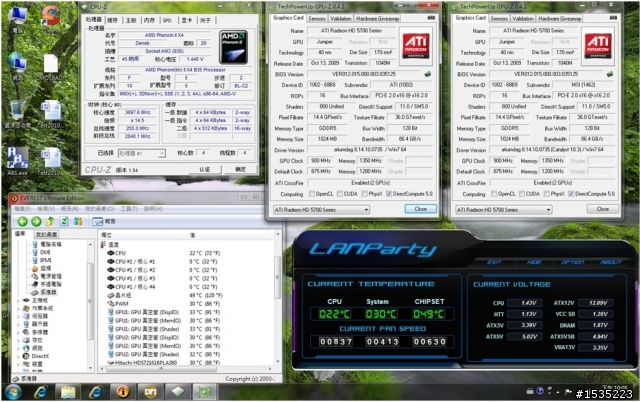Click EXIT in LANParty panel

494,262
